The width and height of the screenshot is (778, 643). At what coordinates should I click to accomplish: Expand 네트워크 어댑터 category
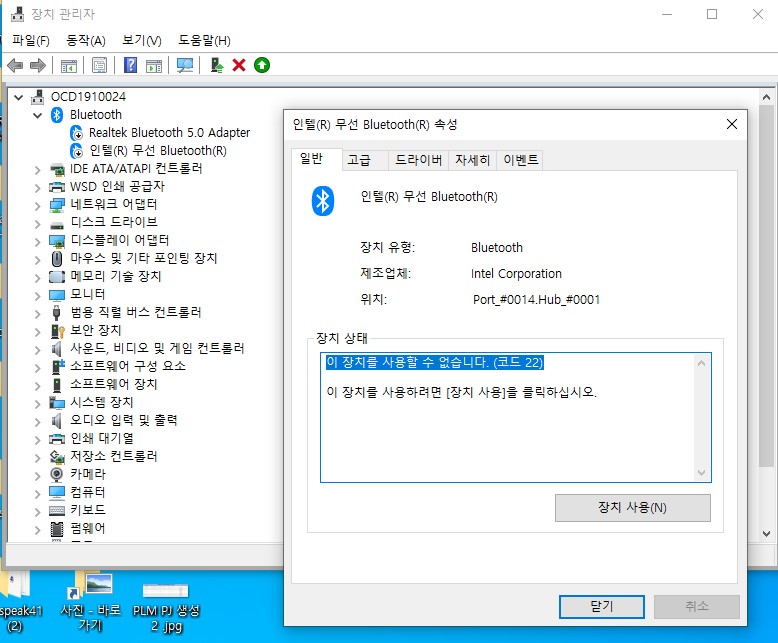point(37,205)
